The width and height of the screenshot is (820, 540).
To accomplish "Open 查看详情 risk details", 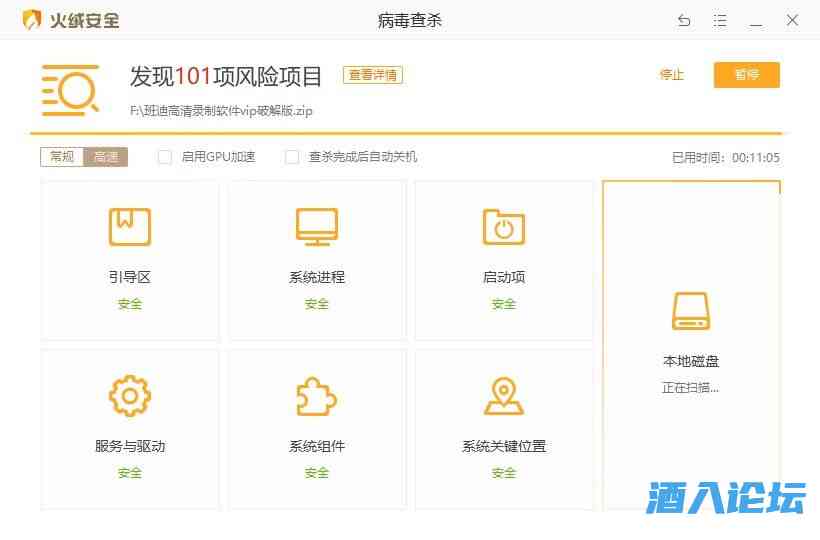I will pos(373,75).
